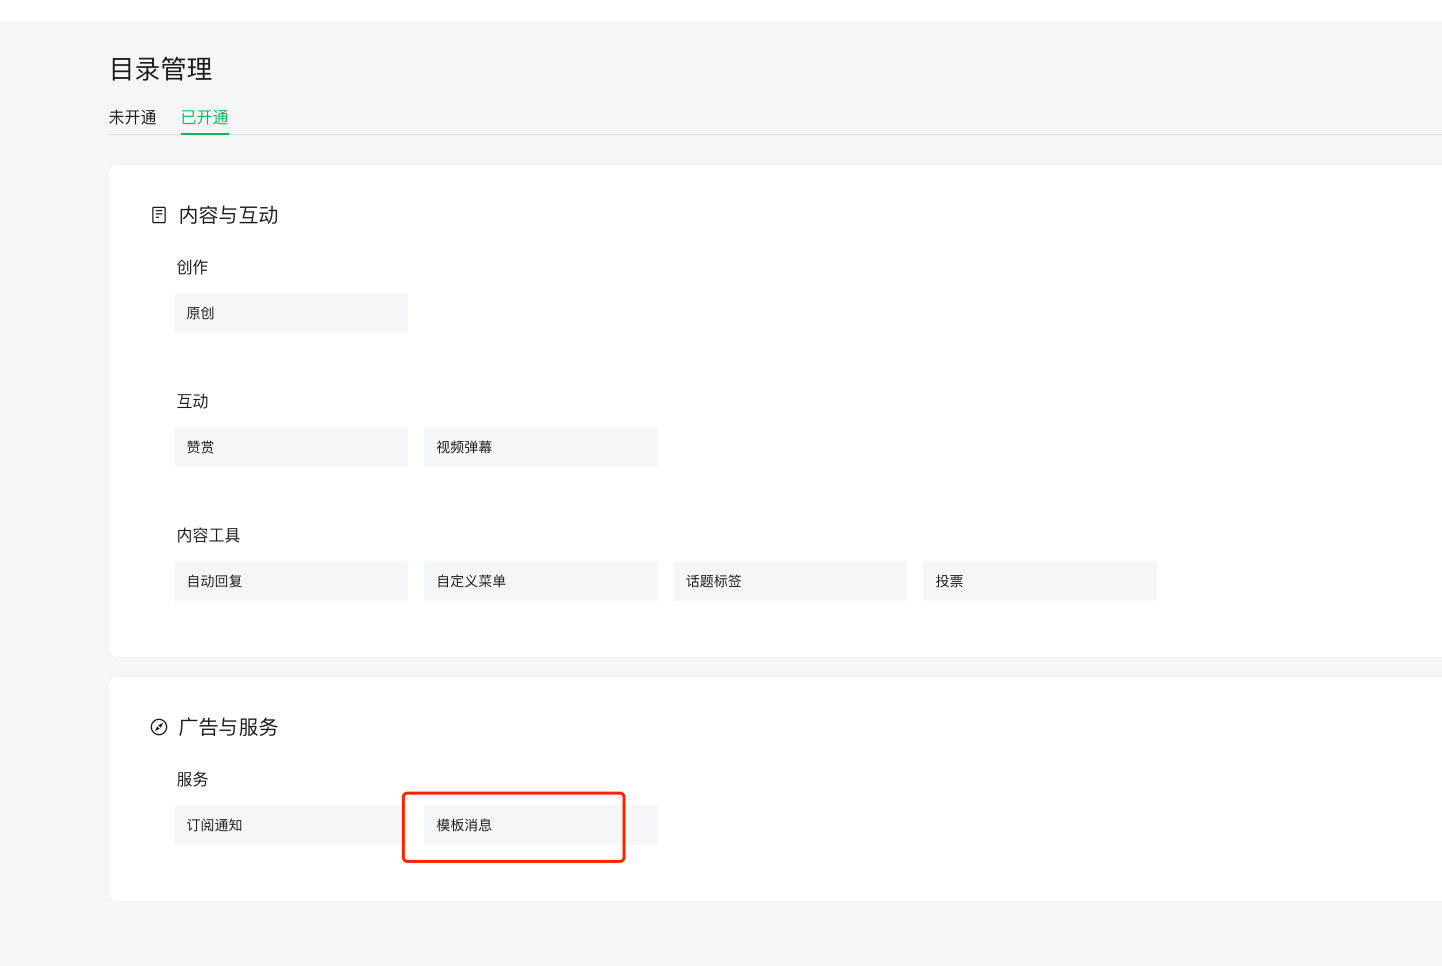Click the 服务 subsection label

(x=193, y=779)
